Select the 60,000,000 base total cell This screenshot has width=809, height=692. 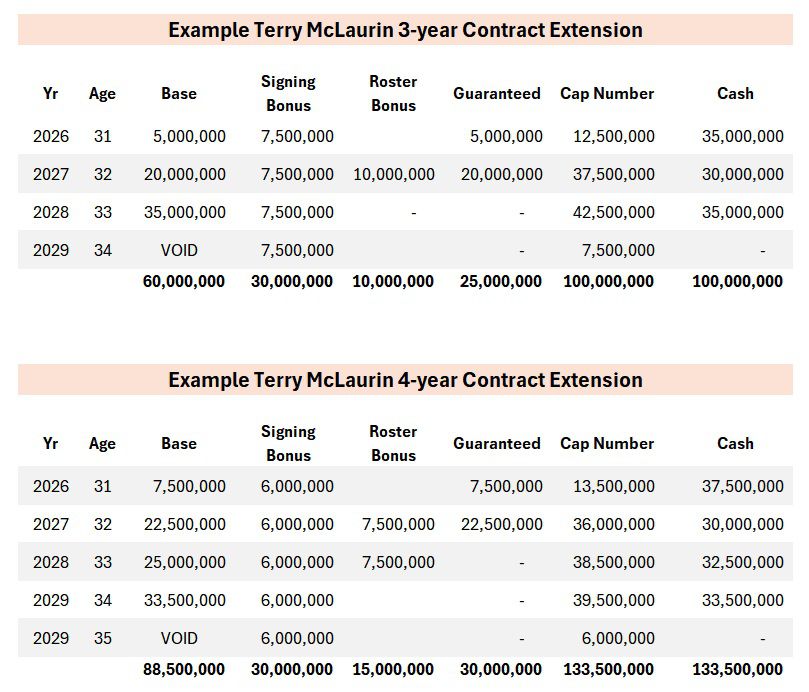[185, 282]
